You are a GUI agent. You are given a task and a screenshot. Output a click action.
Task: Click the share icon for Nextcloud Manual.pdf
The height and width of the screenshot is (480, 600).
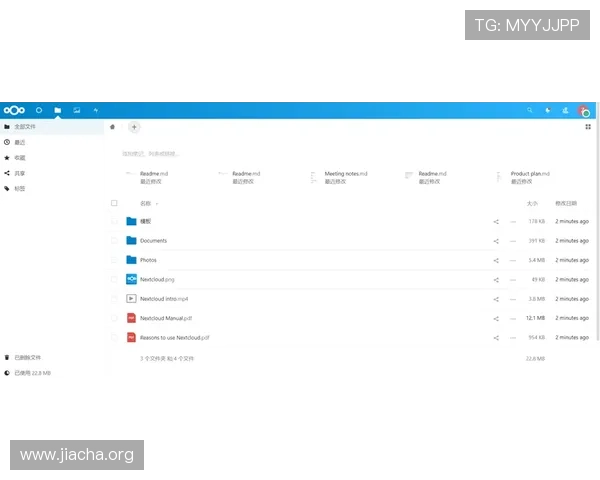496,318
